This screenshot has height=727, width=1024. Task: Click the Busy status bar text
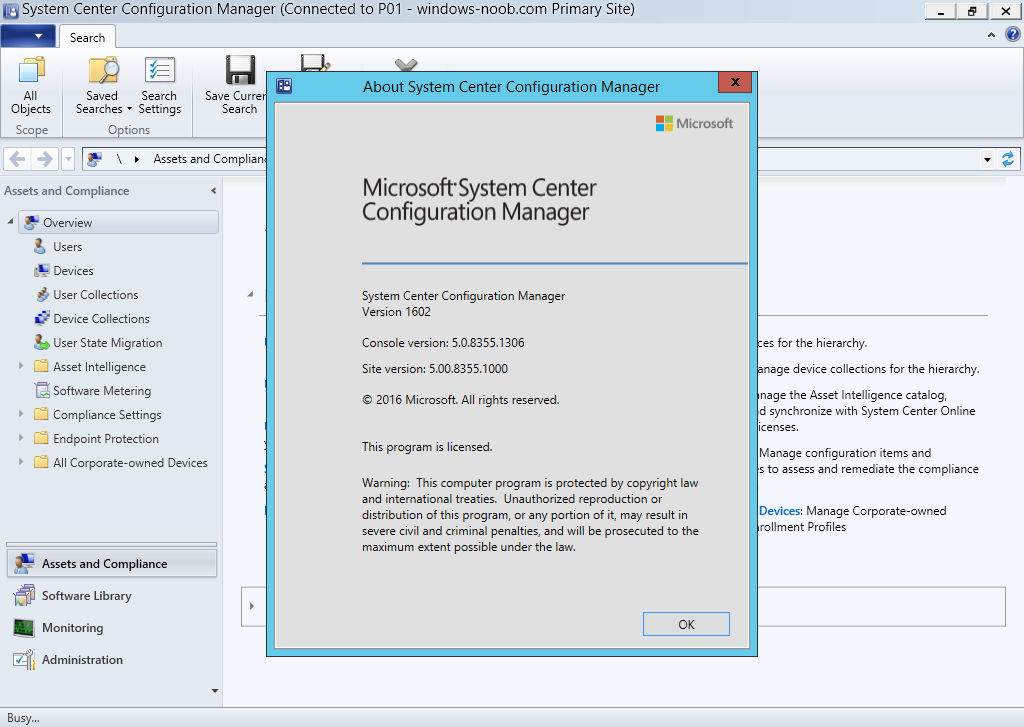coord(23,718)
